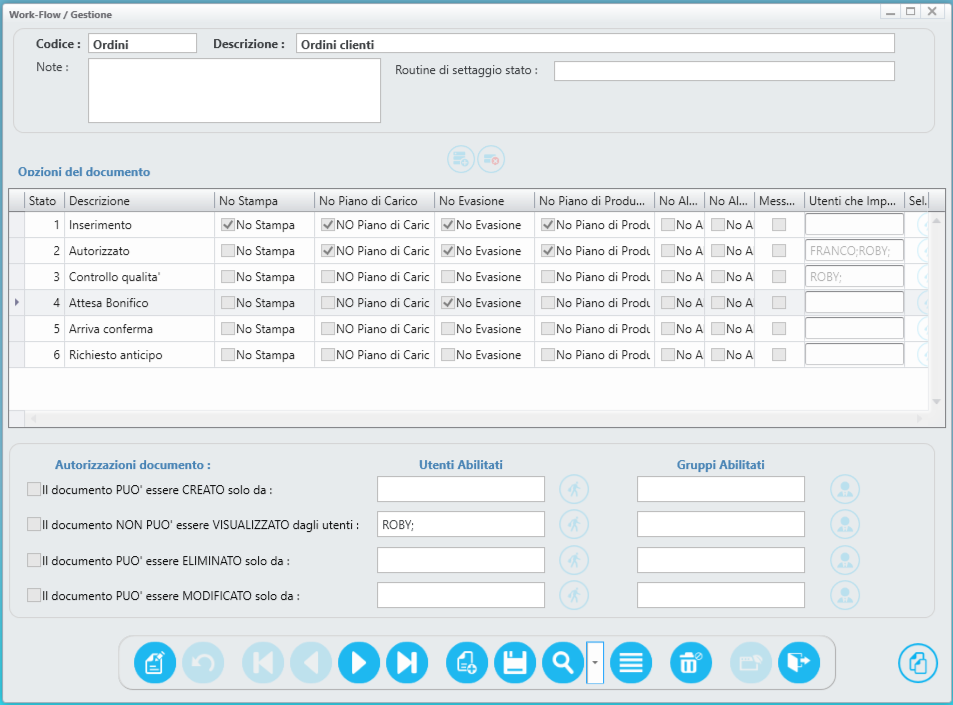Screen dimensions: 953x705
Task: Click into the Codice field containing Ordini
Action: click(x=143, y=44)
